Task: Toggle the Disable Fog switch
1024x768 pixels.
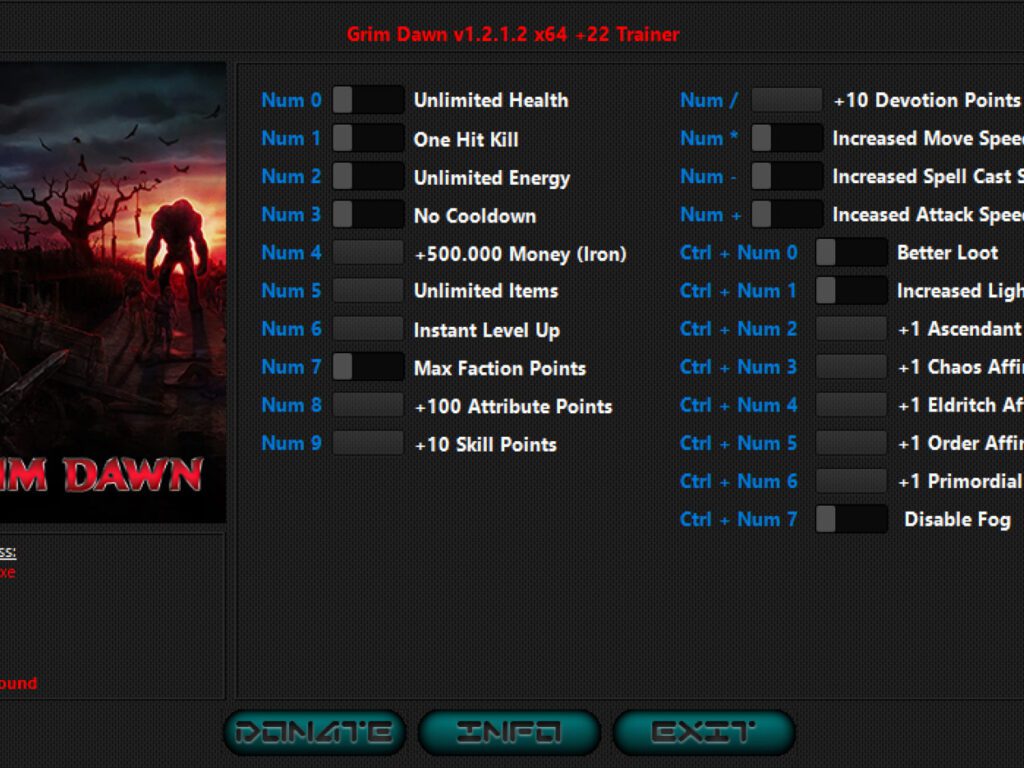Action: pyautogui.click(x=852, y=519)
